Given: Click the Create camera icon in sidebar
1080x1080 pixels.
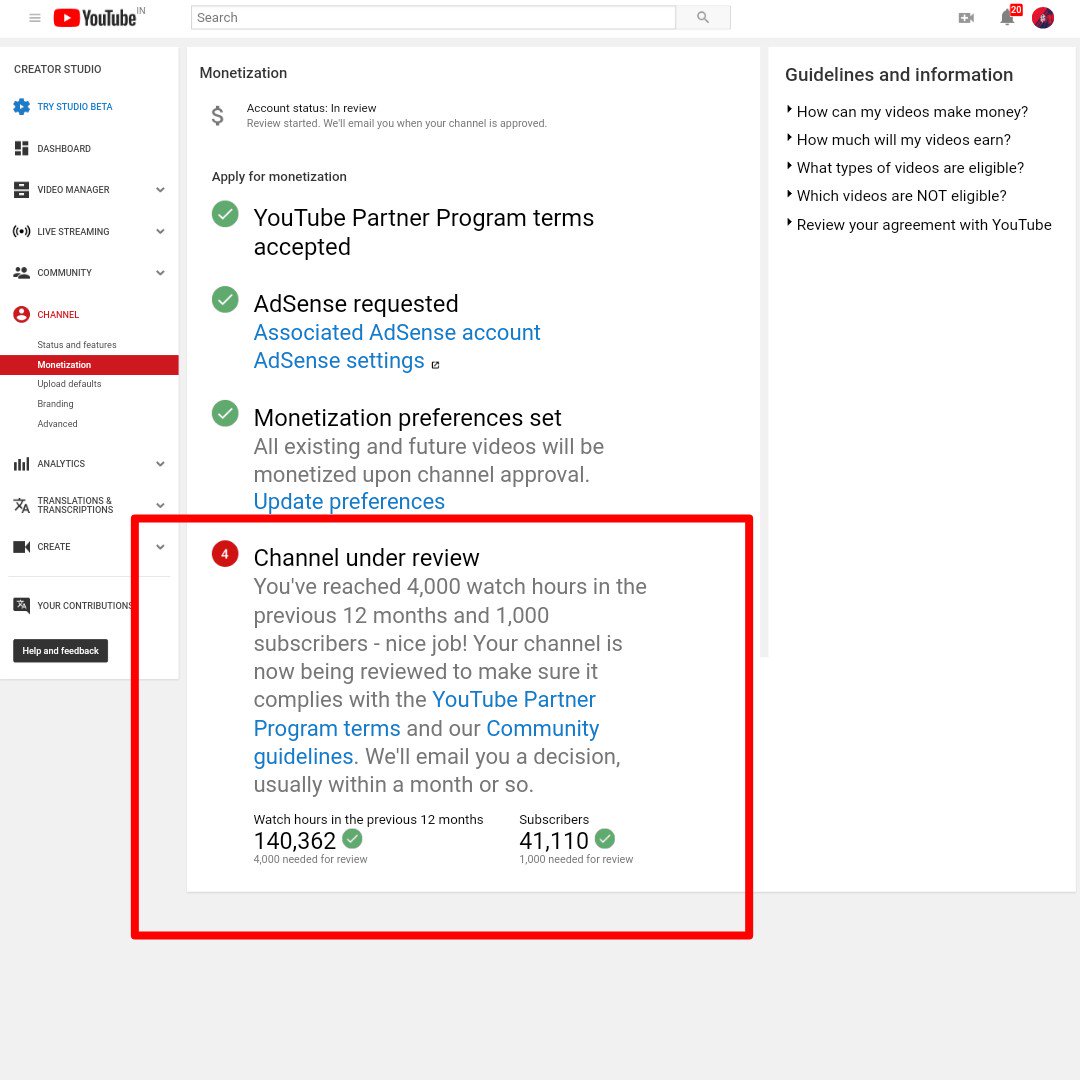Looking at the screenshot, I should pyautogui.click(x=21, y=547).
